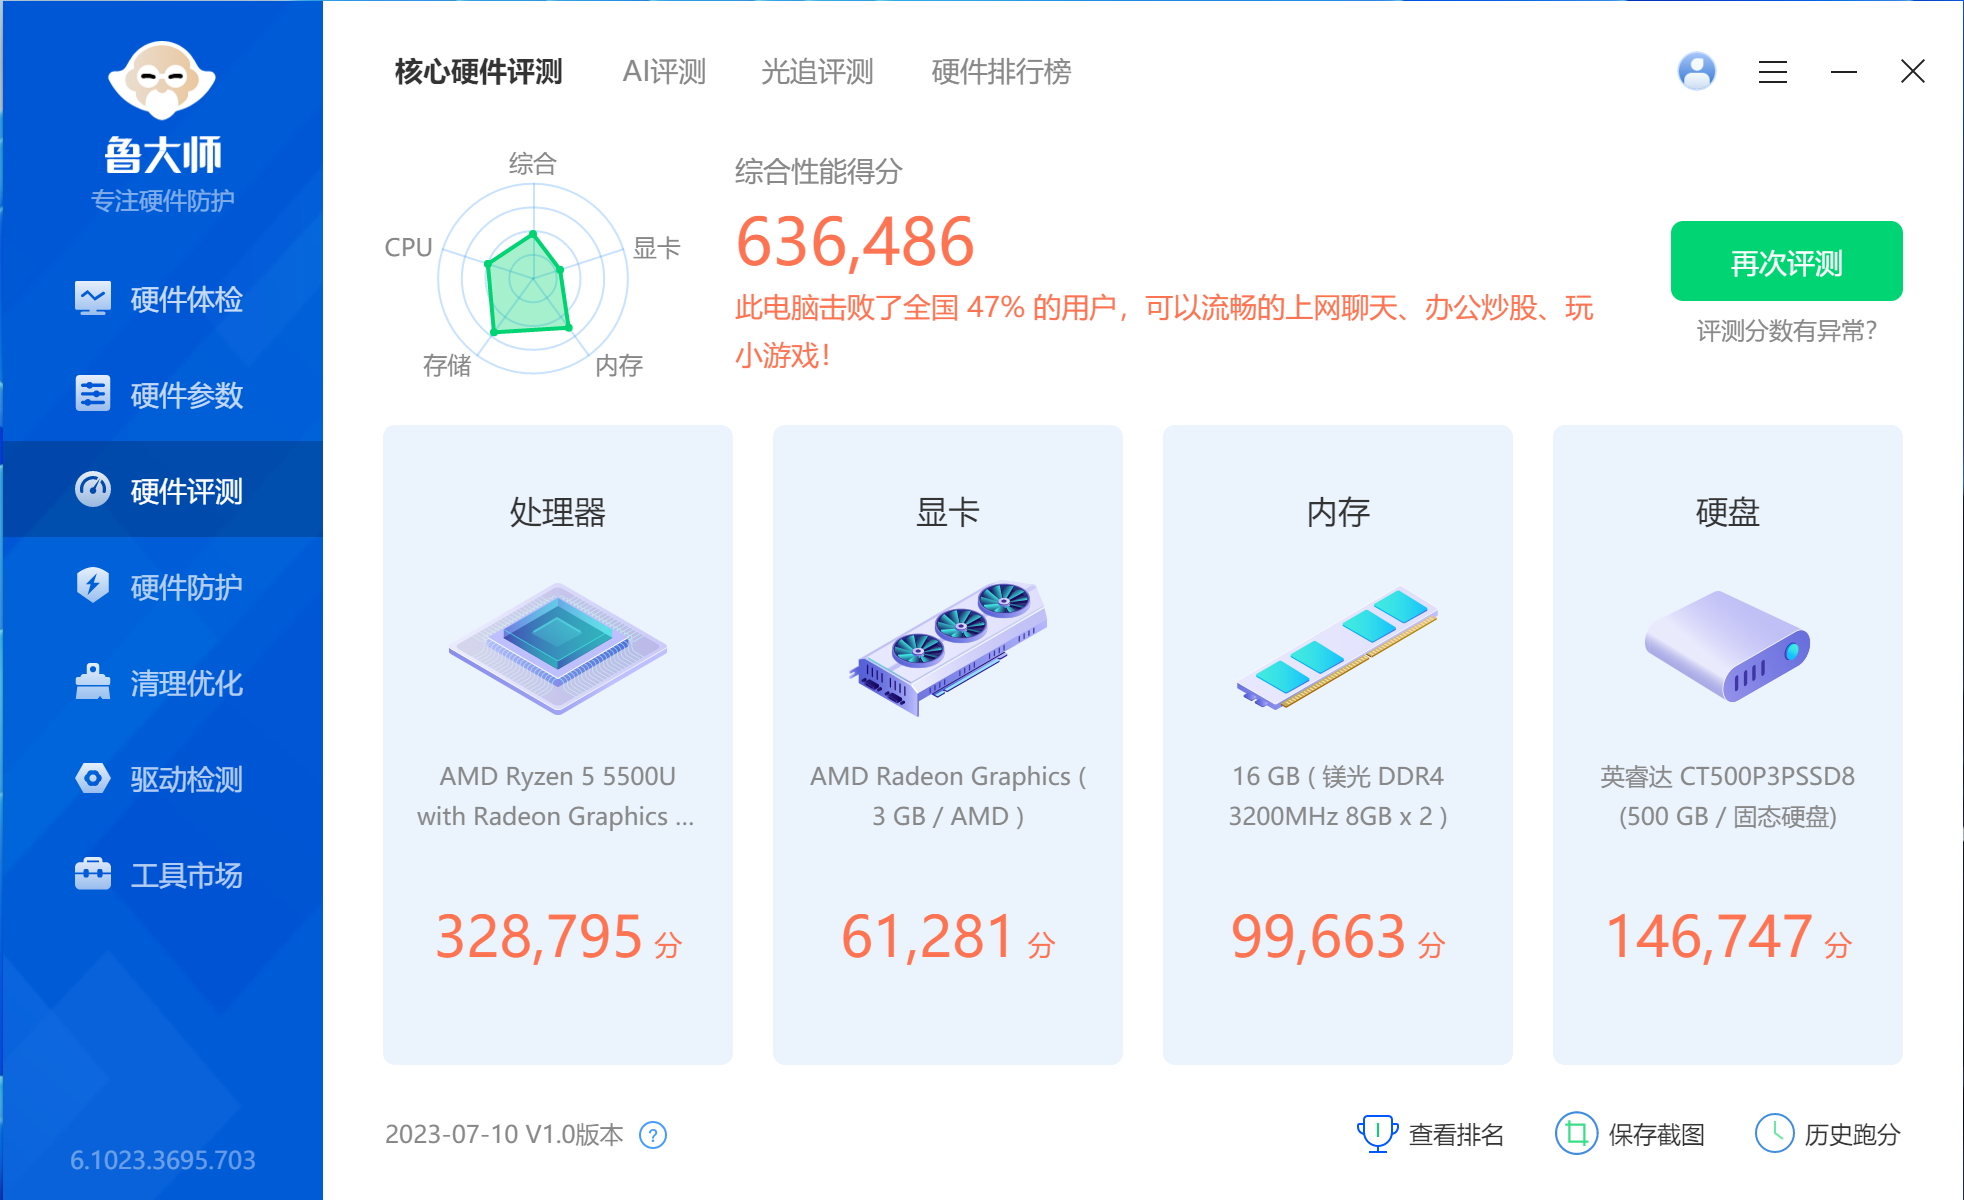
Task: Switch to the AI评测 tab
Action: pos(664,72)
